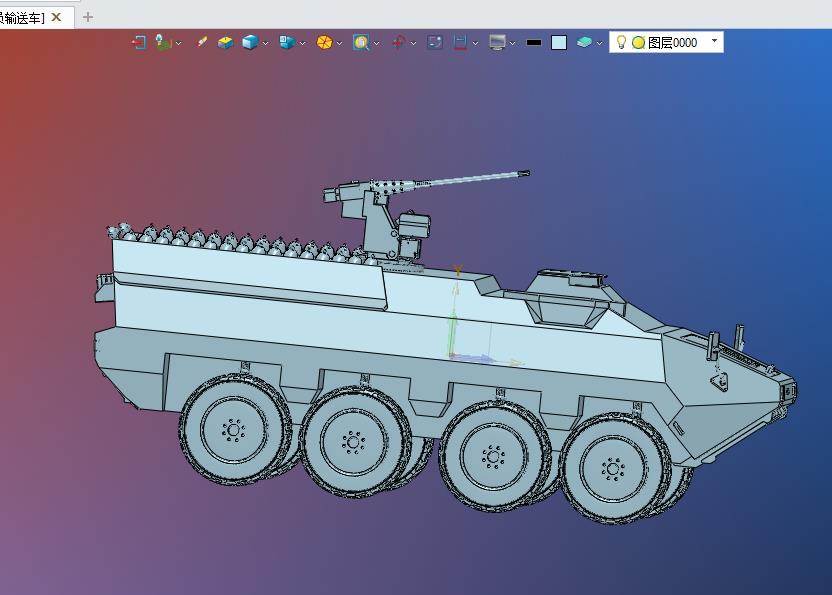Select the rearmost wheel of the vehicle
The width and height of the screenshot is (832, 595).
pos(234,429)
